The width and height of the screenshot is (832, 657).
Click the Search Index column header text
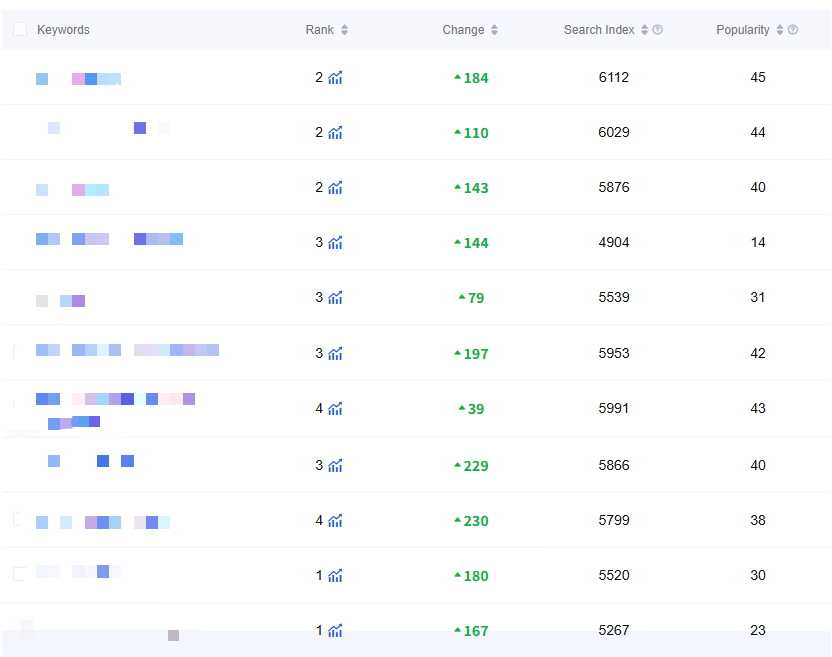[598, 30]
